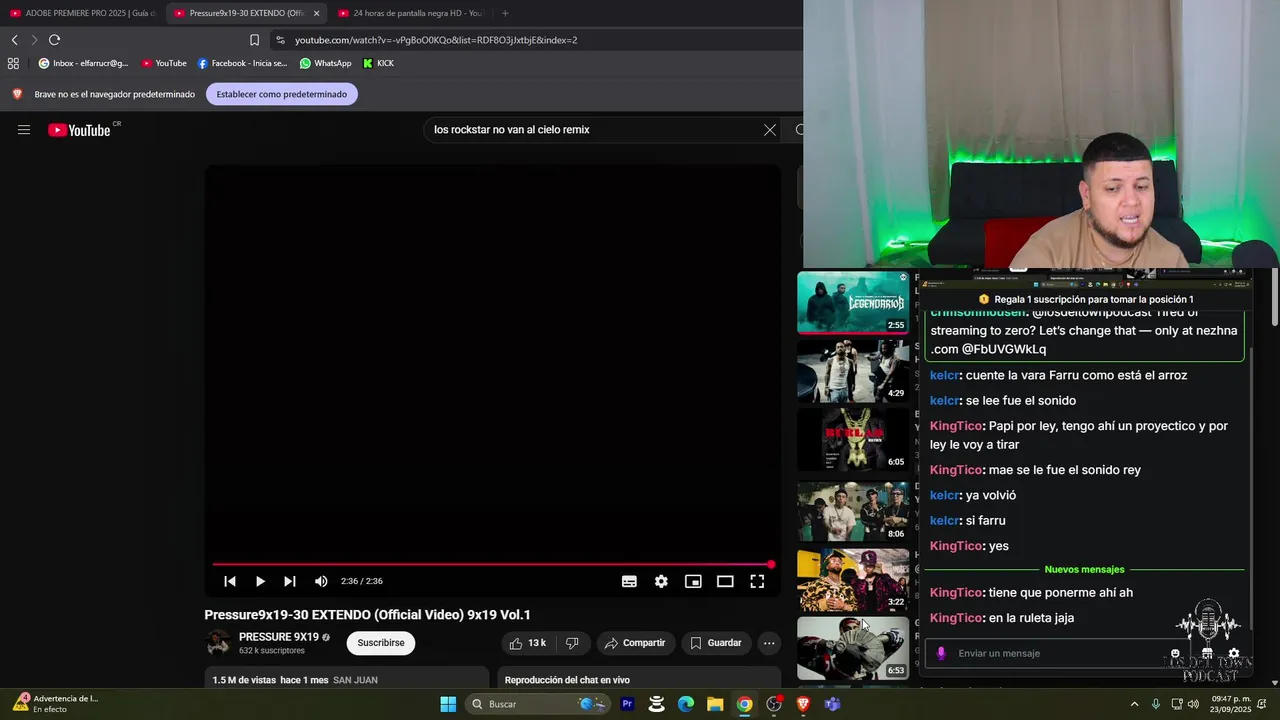The image size is (1280, 720).
Task: Like the video with 13 k likes
Action: tap(528, 643)
